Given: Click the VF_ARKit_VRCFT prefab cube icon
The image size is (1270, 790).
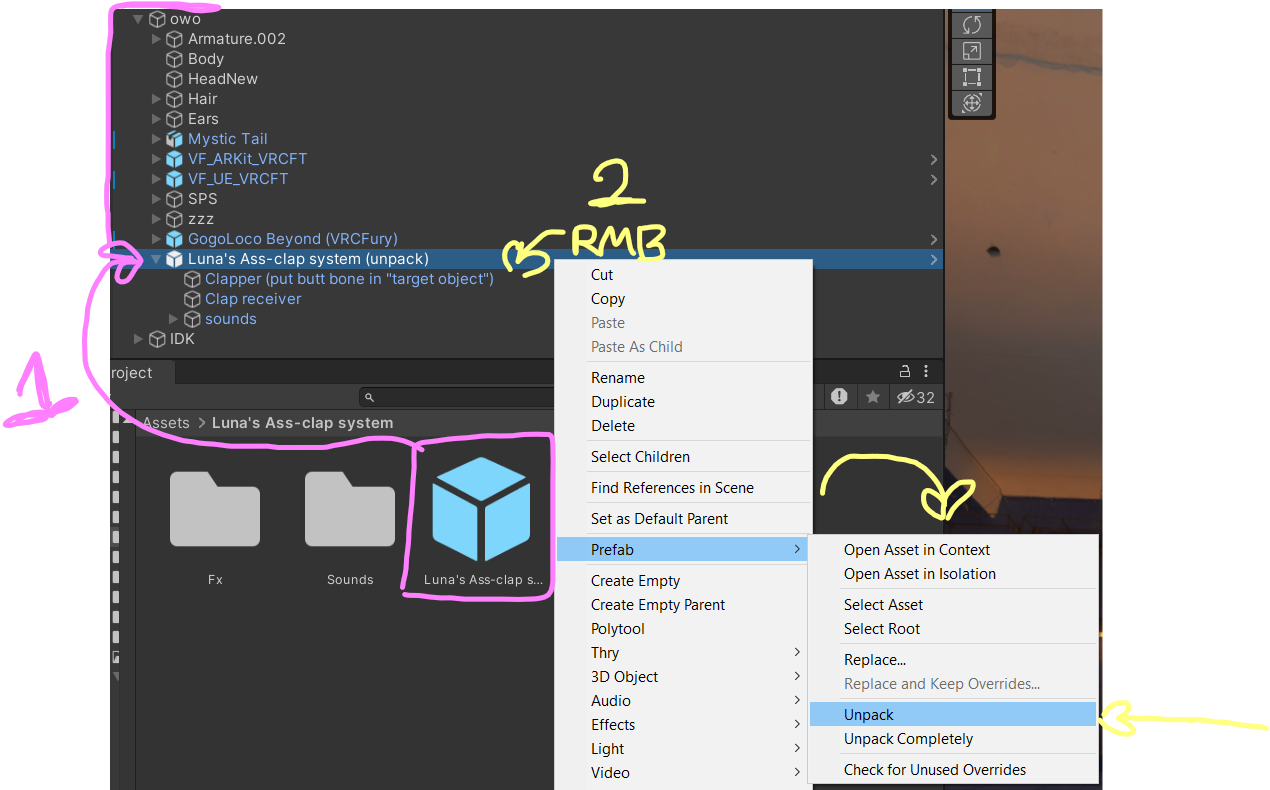Looking at the screenshot, I should pyautogui.click(x=175, y=159).
